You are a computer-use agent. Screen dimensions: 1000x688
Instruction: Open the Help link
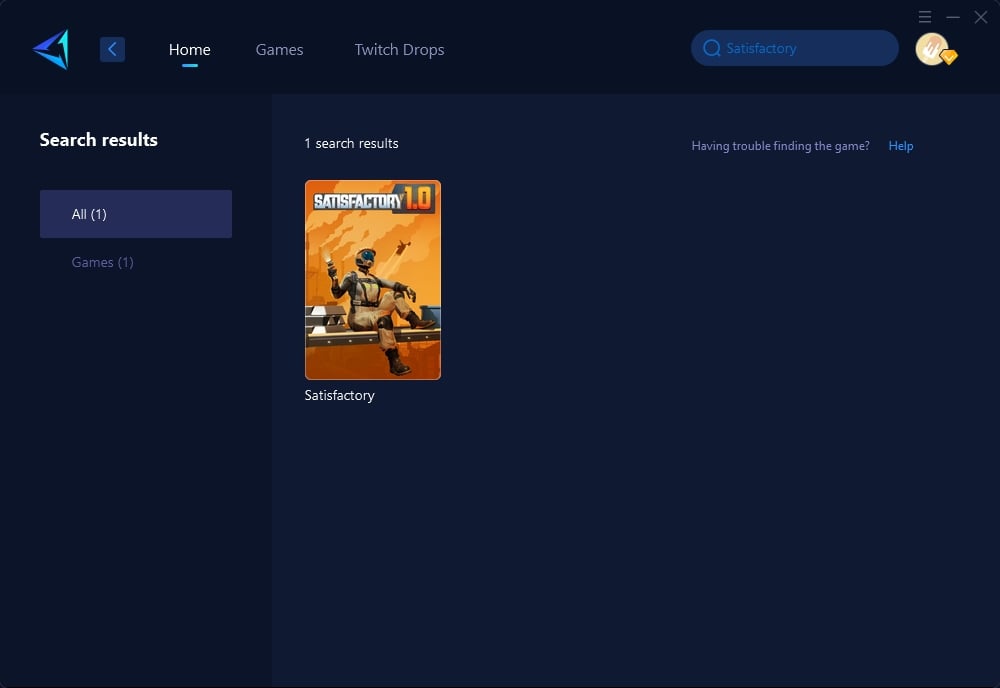click(901, 146)
